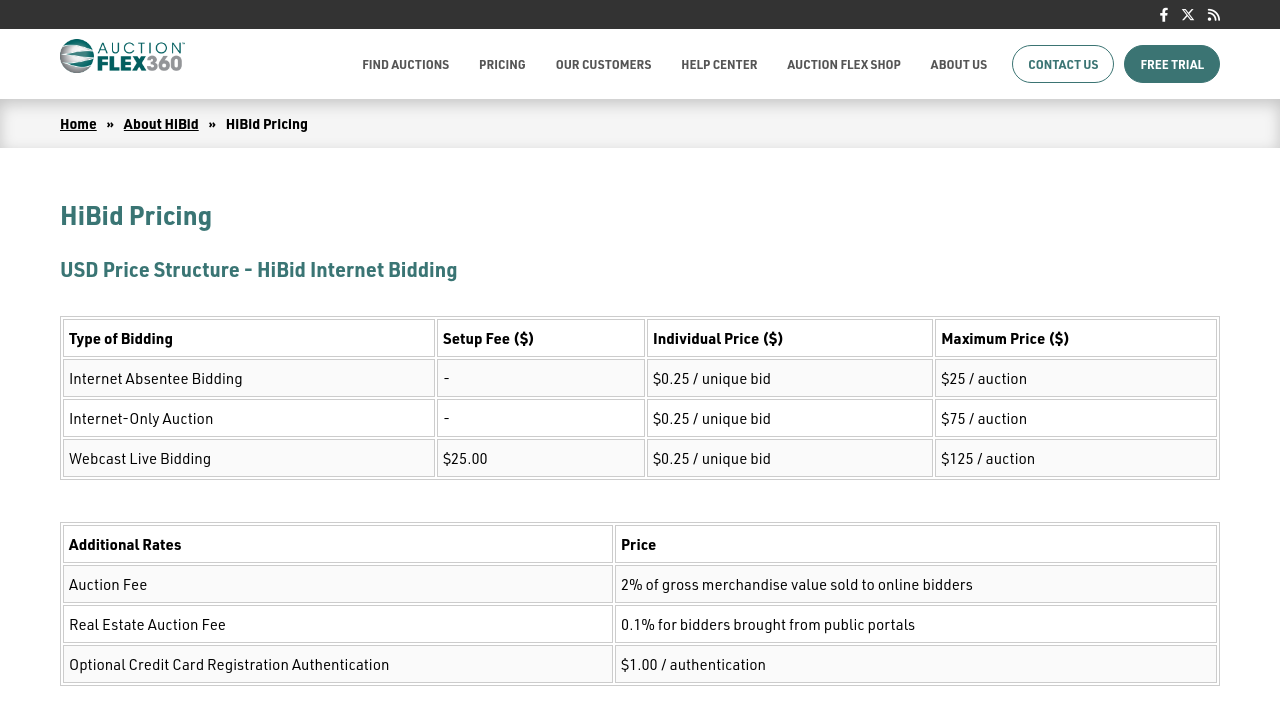Navigate to About HiBid breadcrumb link
This screenshot has height=720, width=1280.
[x=161, y=124]
